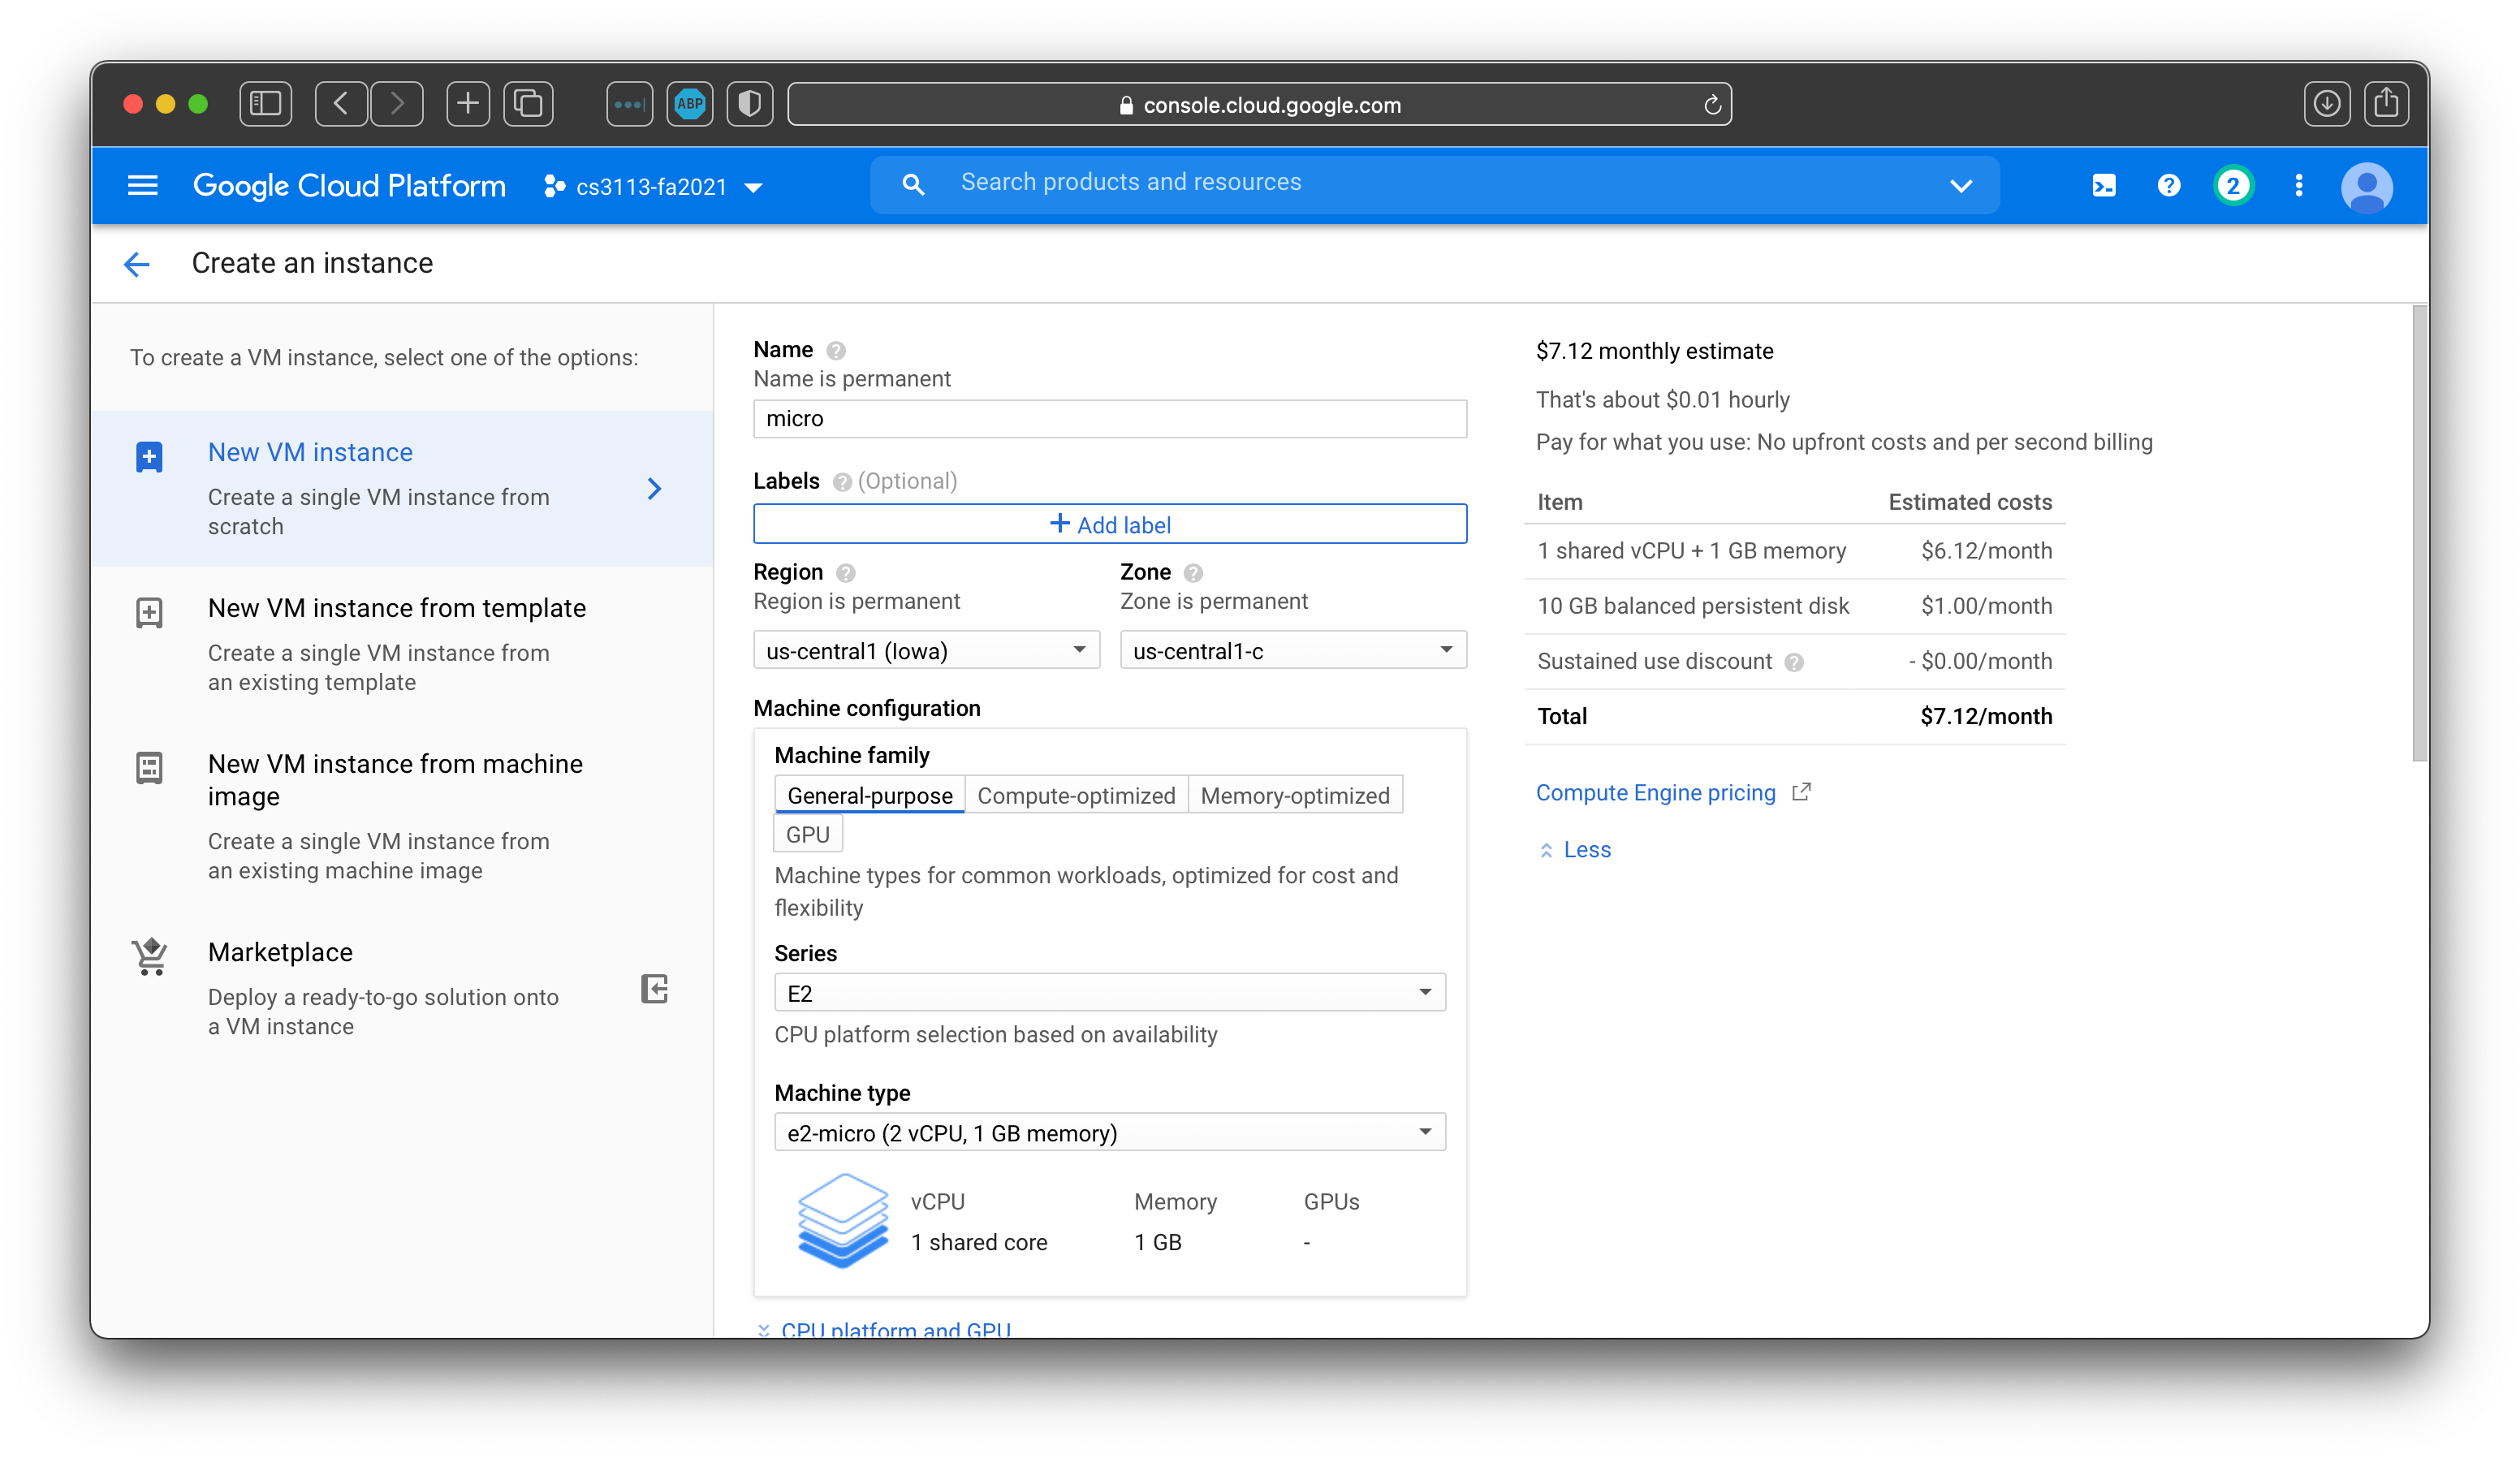The width and height of the screenshot is (2520, 1458).
Task: Show Safari tab overview
Action: click(528, 104)
